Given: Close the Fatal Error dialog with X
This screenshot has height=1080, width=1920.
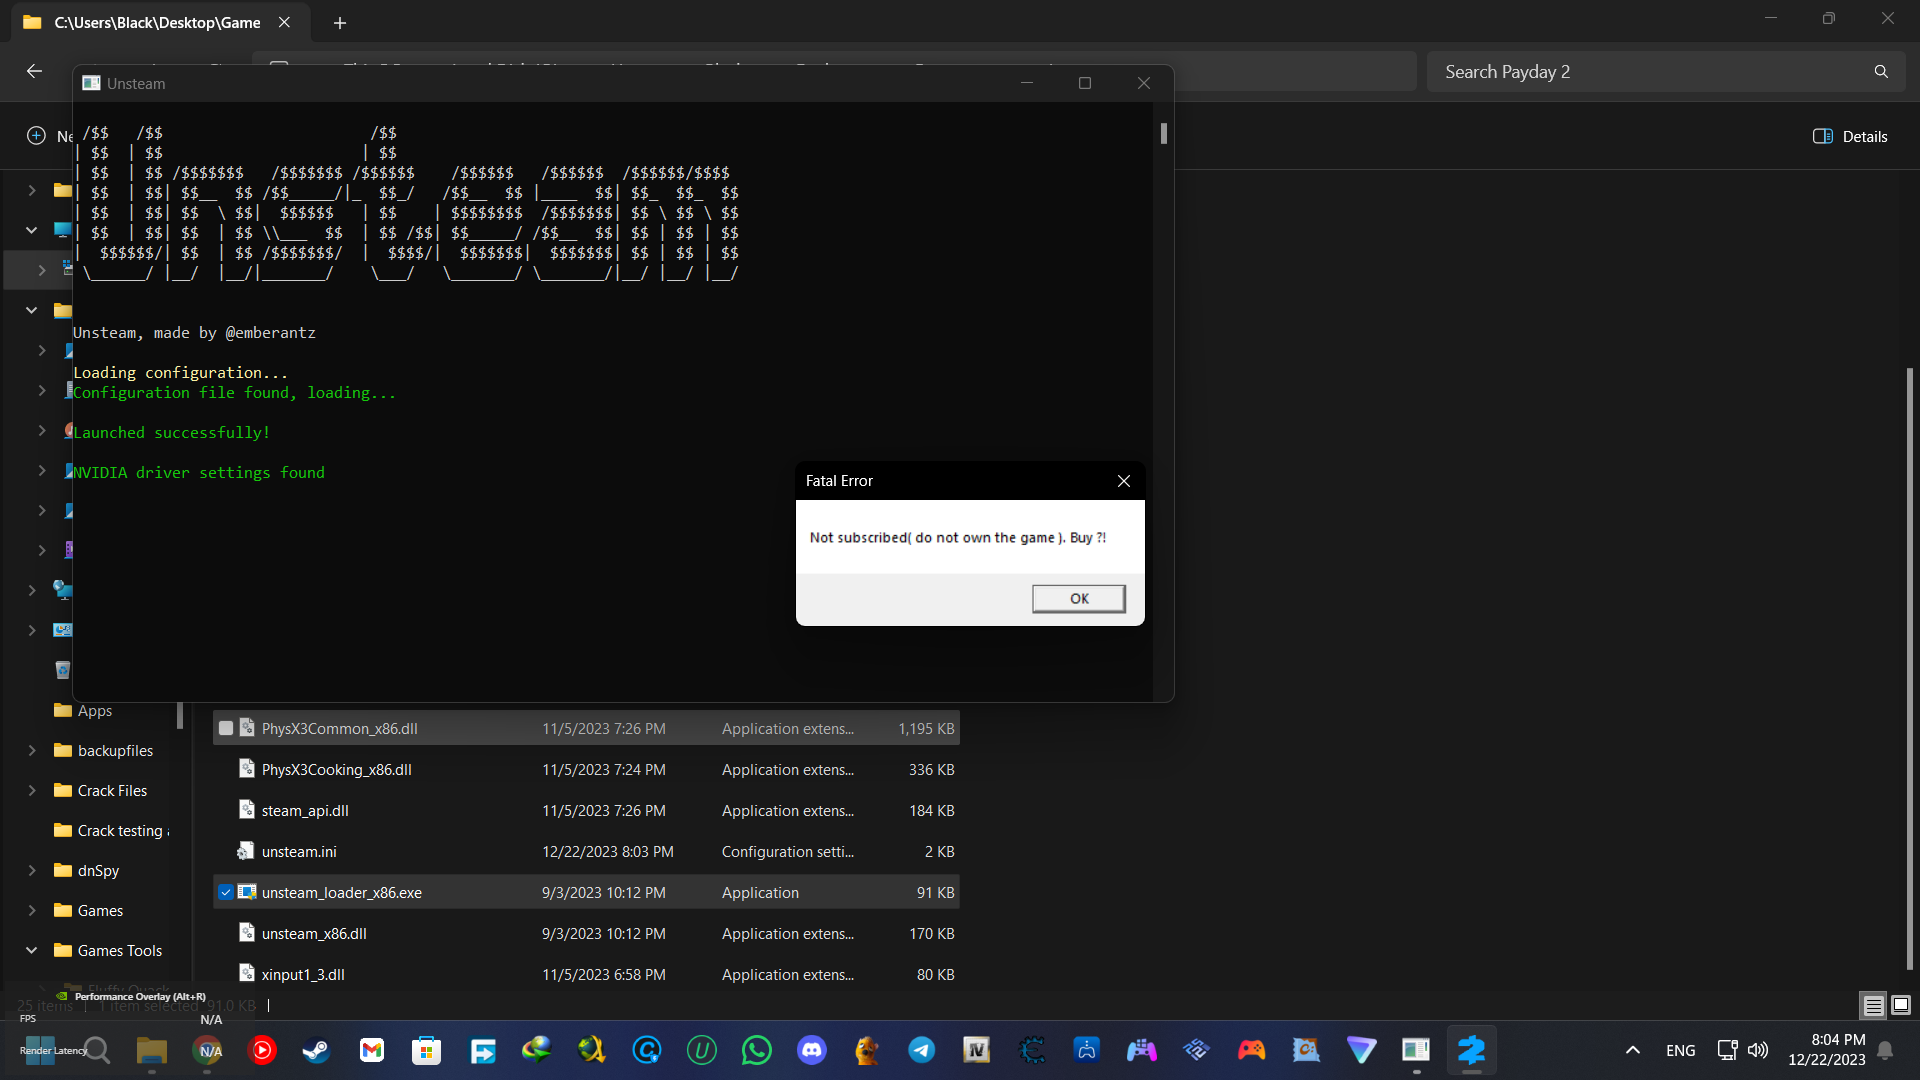Looking at the screenshot, I should pos(1124,481).
